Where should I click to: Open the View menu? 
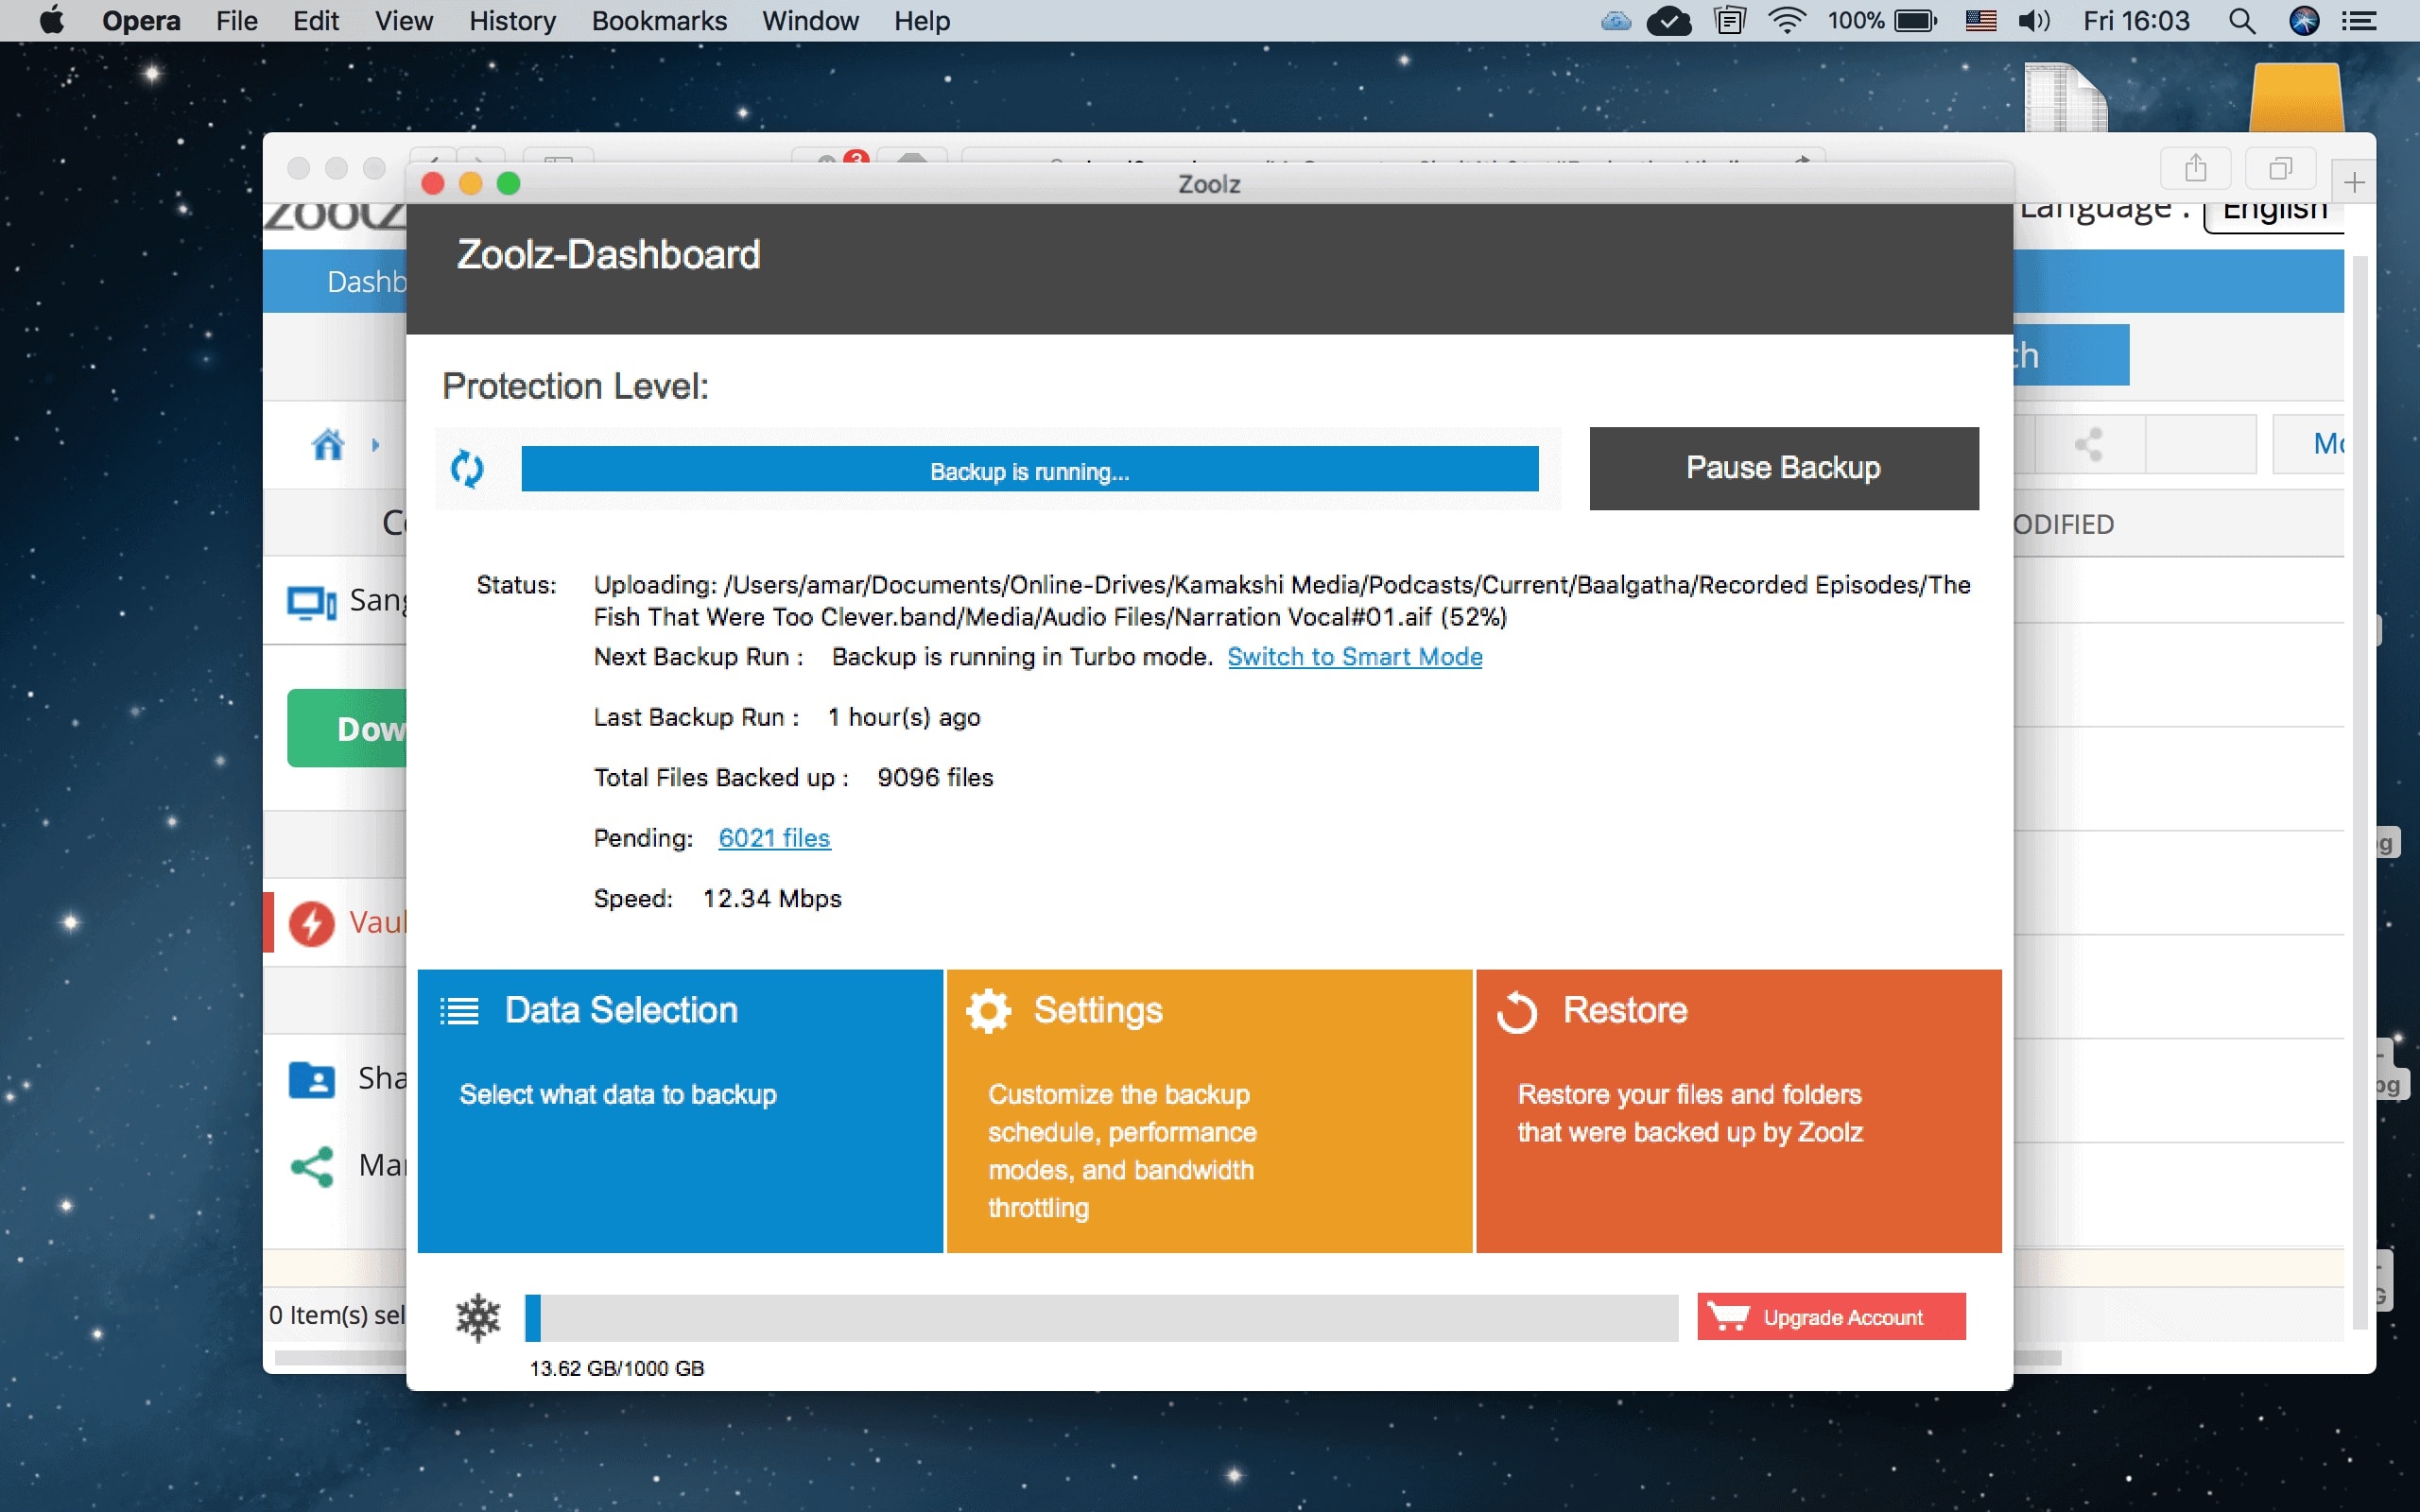[x=403, y=21]
